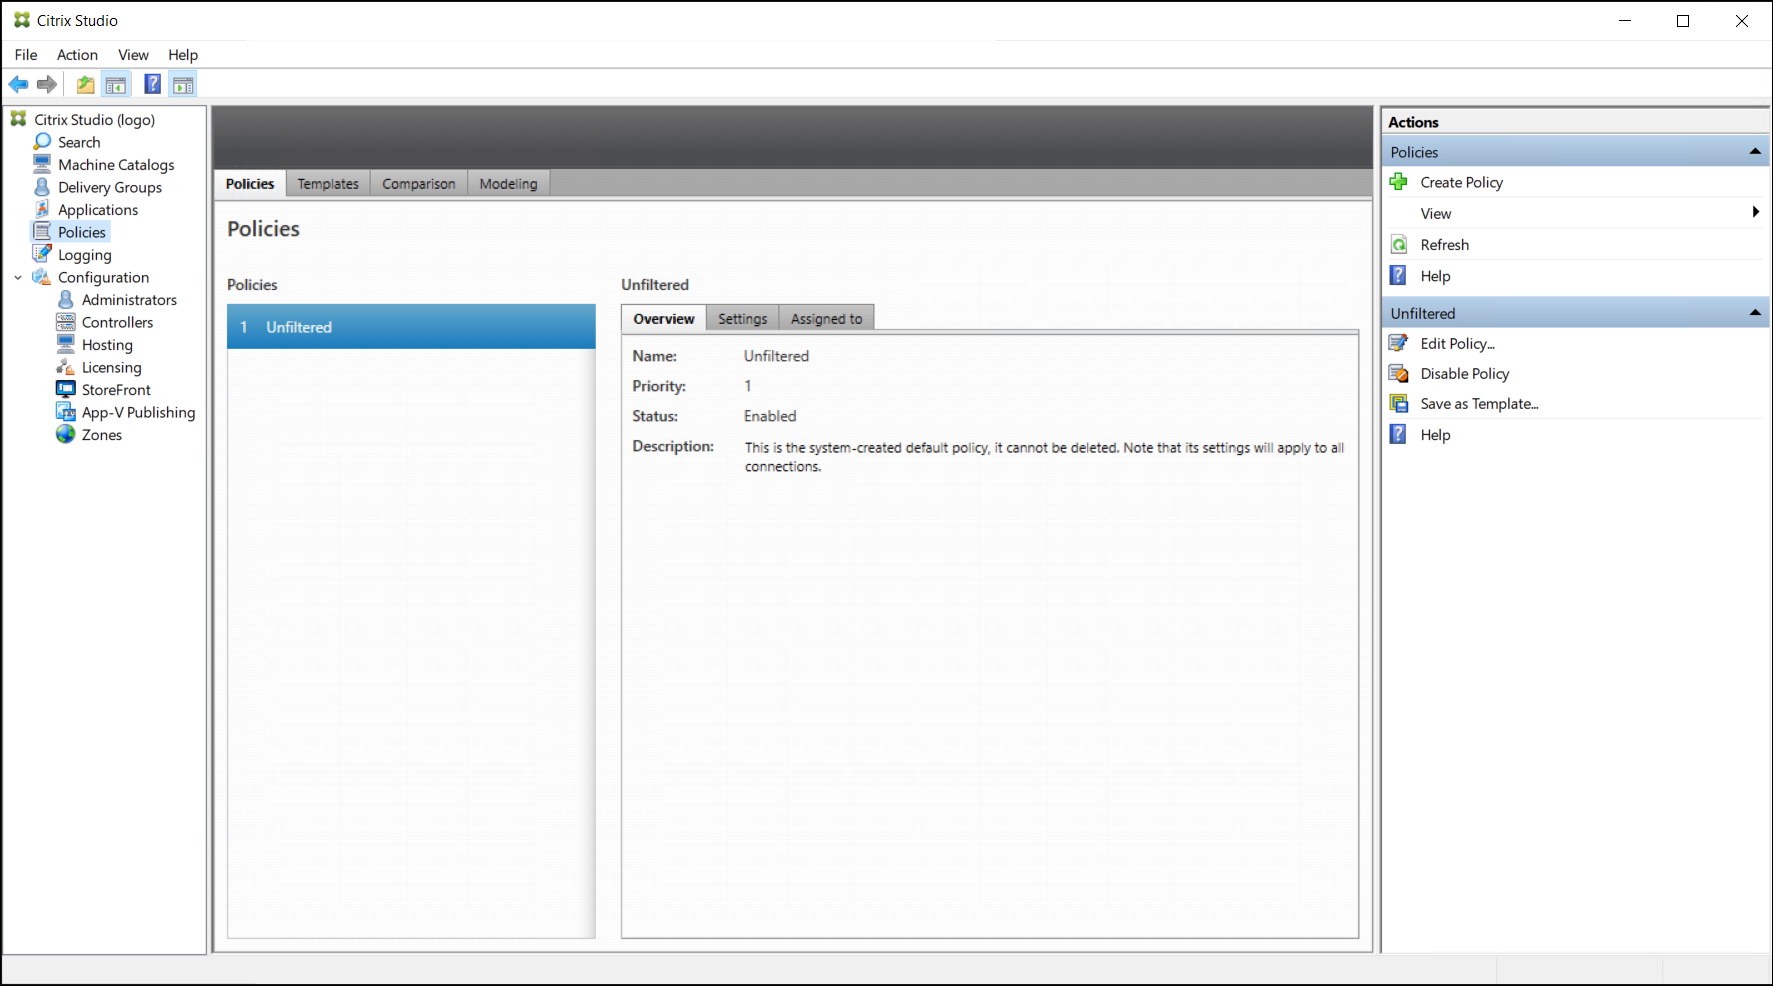
Task: Select App-V Publishing in the tree
Action: click(x=138, y=412)
